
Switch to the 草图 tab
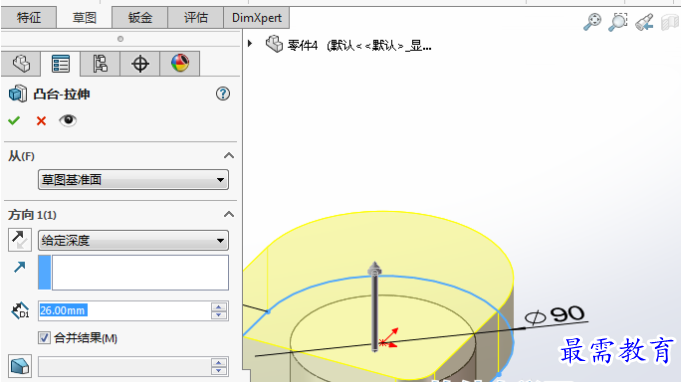point(84,17)
